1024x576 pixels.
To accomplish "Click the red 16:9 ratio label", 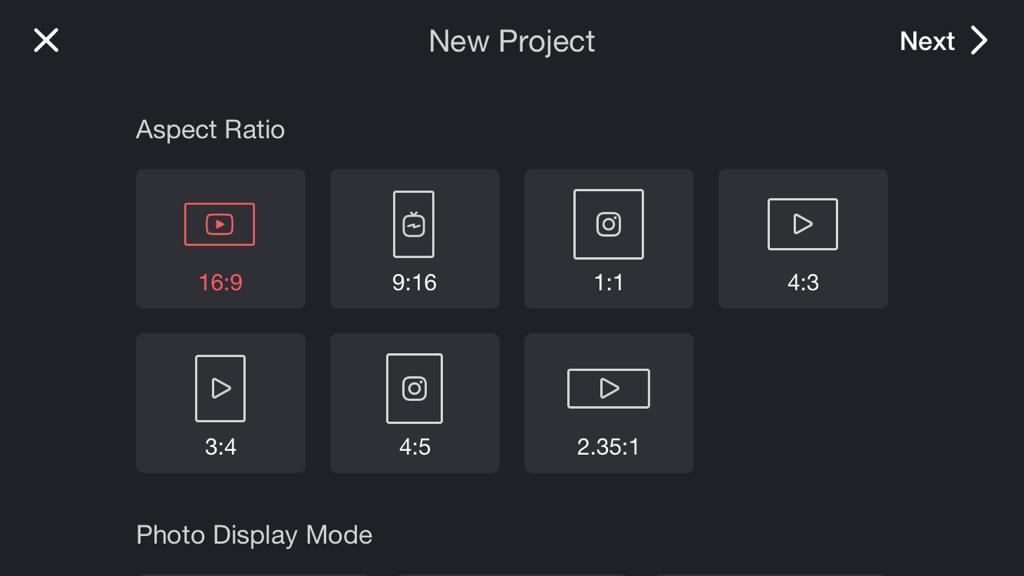I will click(220, 283).
